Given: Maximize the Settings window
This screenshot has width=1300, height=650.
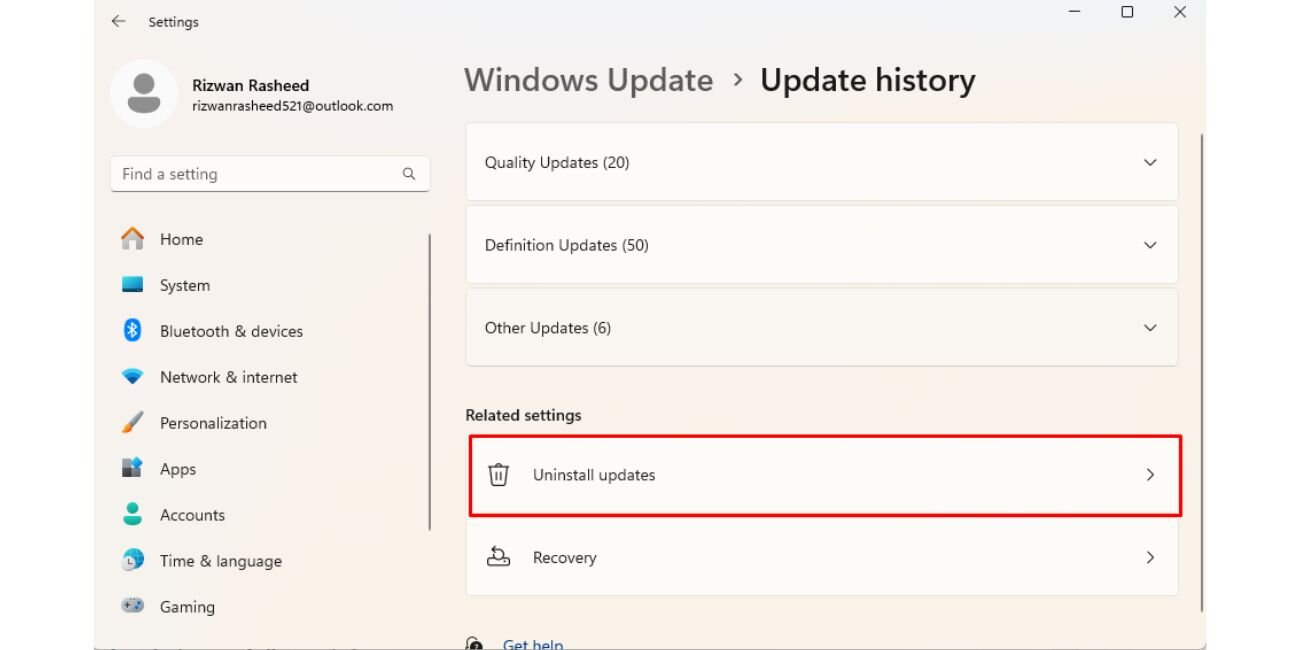Looking at the screenshot, I should pos(1127,13).
